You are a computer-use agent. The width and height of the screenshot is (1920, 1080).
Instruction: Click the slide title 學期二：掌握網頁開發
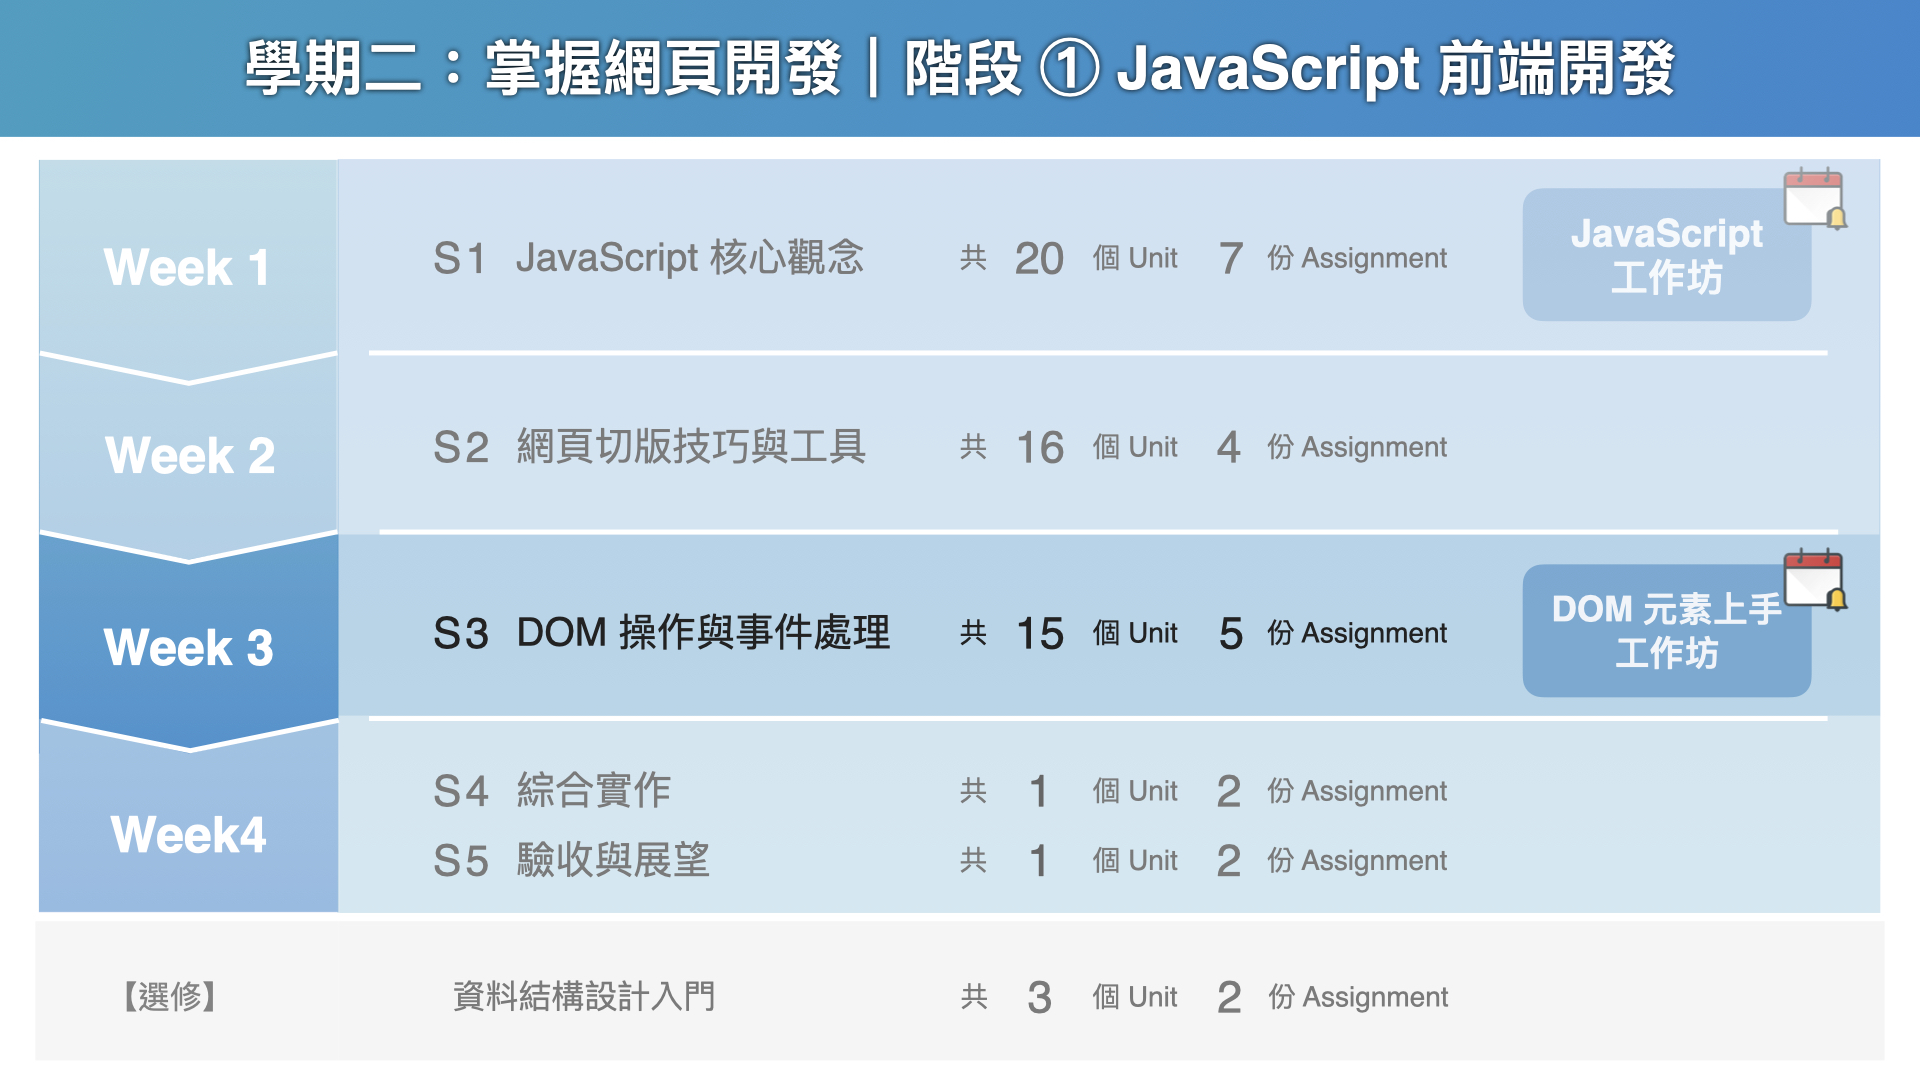(543, 68)
